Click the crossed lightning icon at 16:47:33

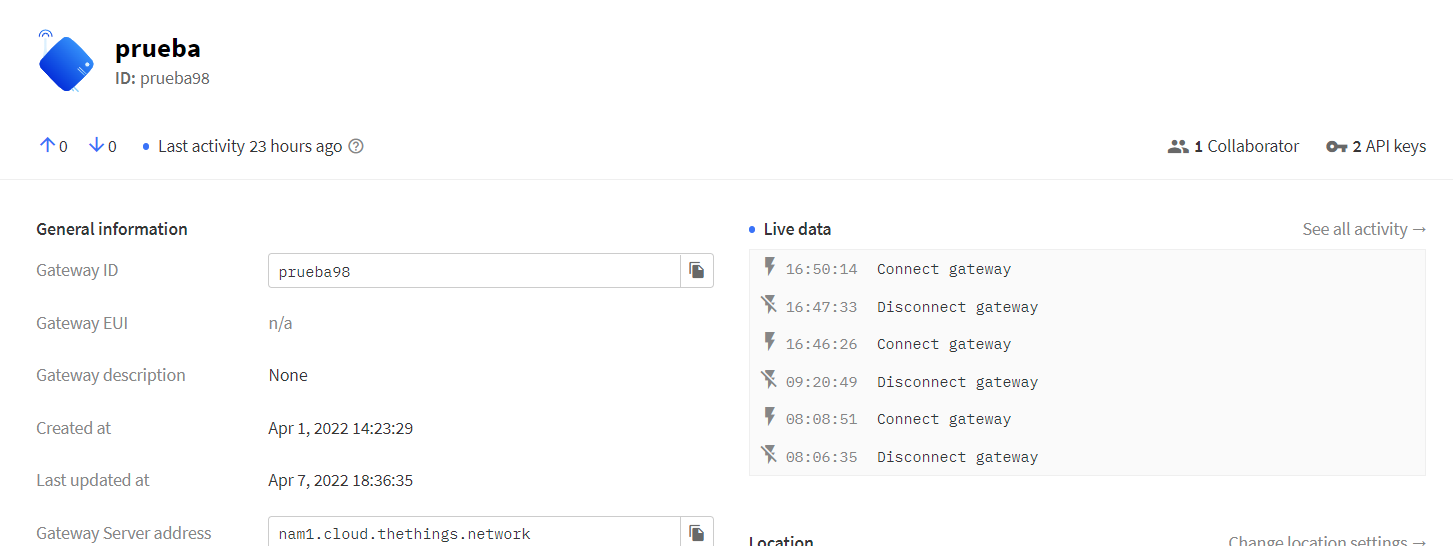(x=769, y=306)
